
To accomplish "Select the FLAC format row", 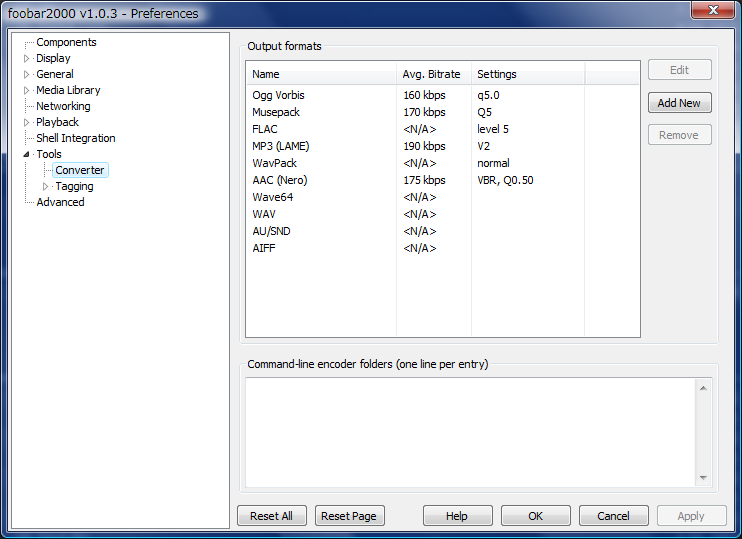I will tap(442, 129).
